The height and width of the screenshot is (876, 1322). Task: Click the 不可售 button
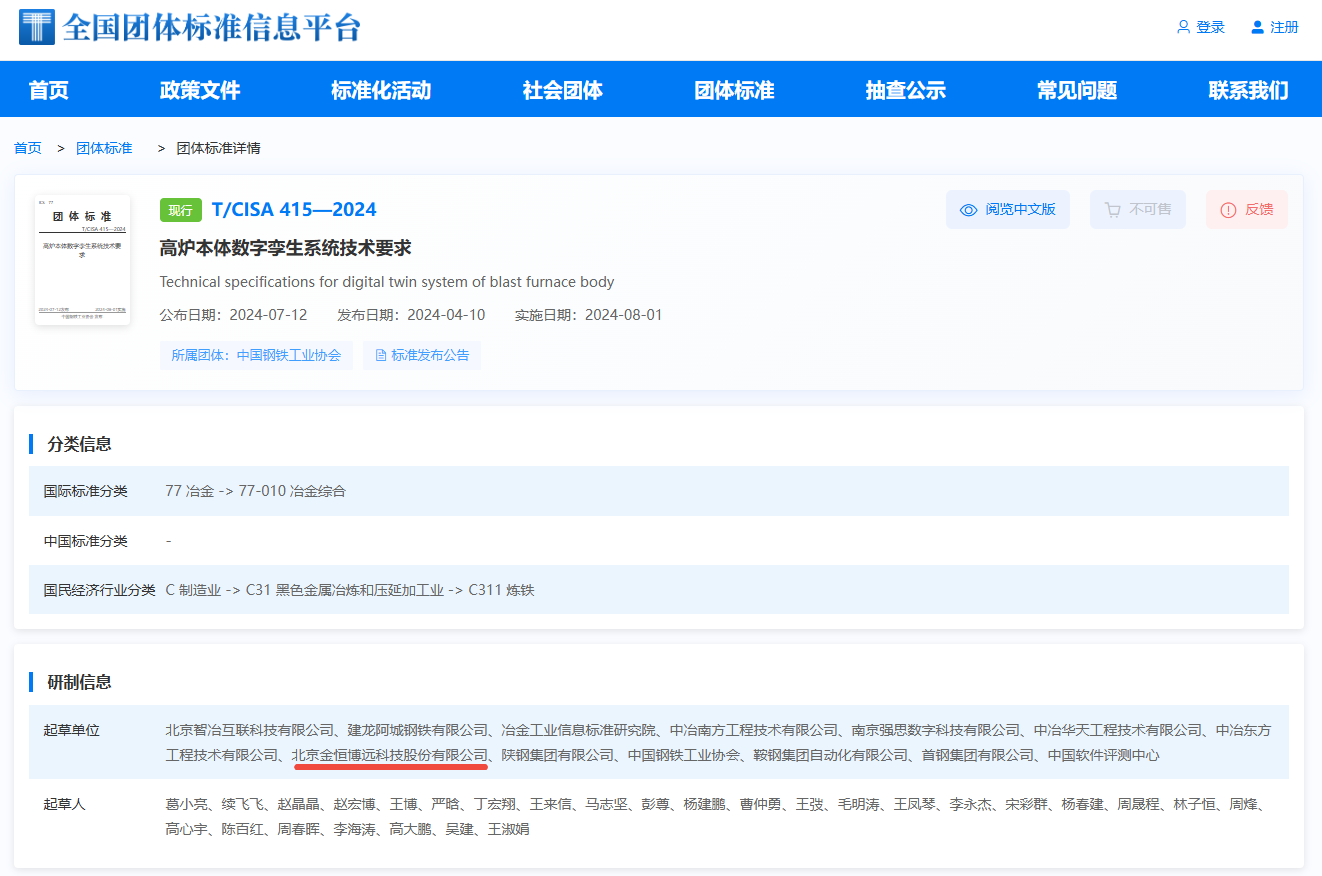[1138, 210]
